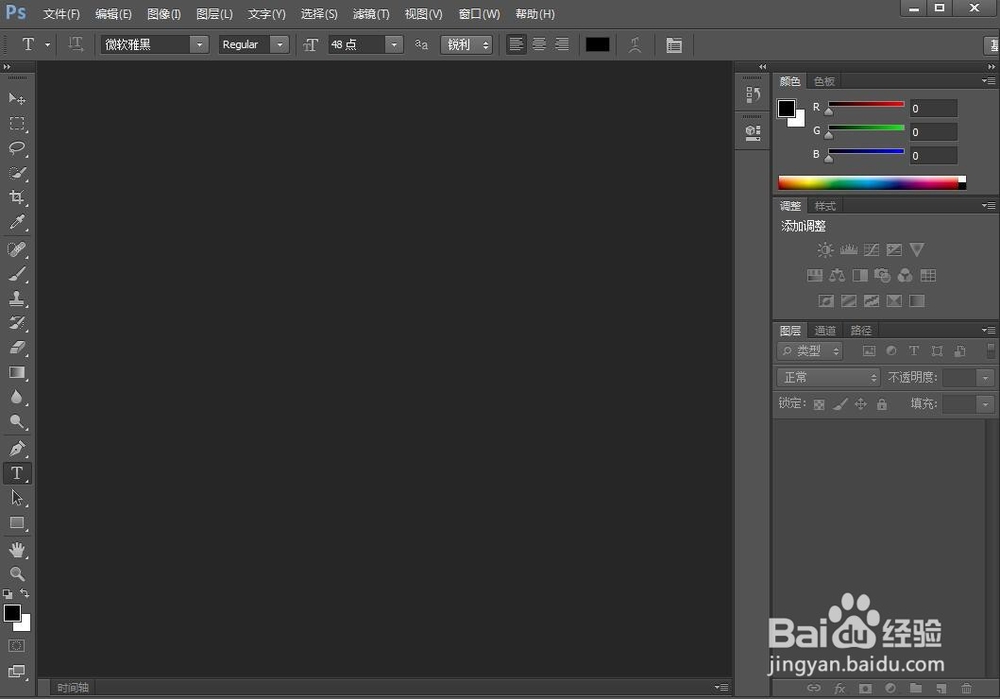Align text left
Screen dimensions: 1000x699
(516, 45)
